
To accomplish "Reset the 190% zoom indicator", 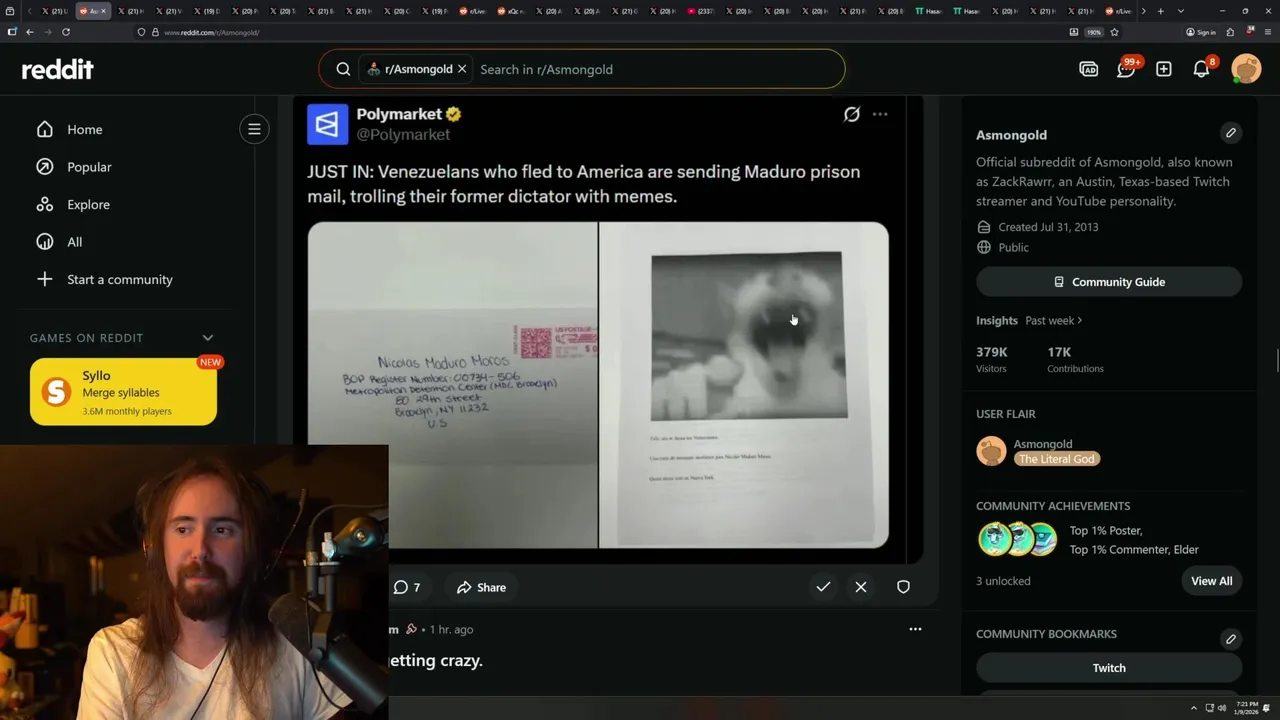I will [x=1094, y=32].
